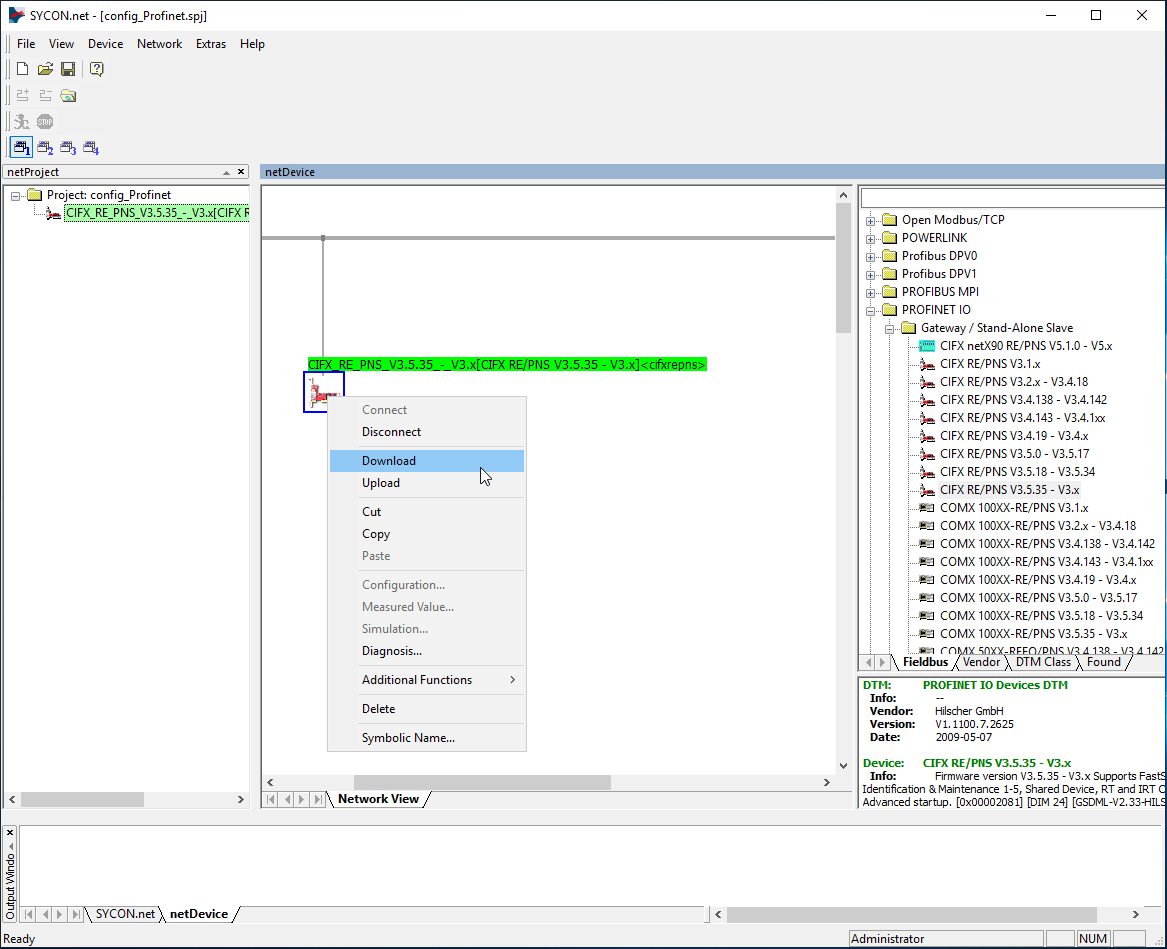Image resolution: width=1167 pixels, height=949 pixels.
Task: Save the project using the floppy disk icon
Action: (x=68, y=69)
